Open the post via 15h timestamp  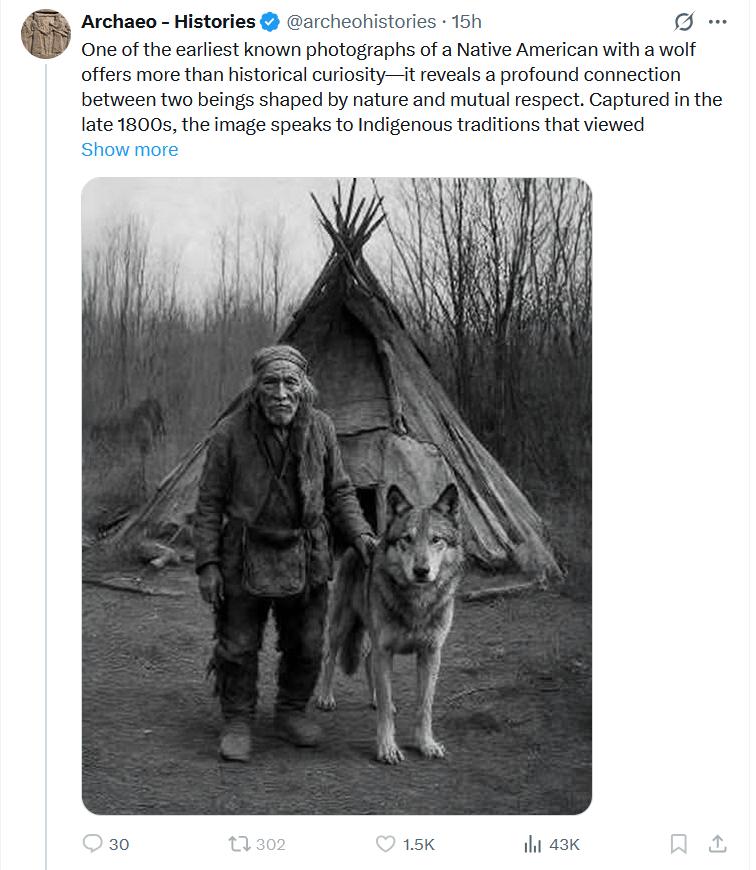click(x=467, y=22)
